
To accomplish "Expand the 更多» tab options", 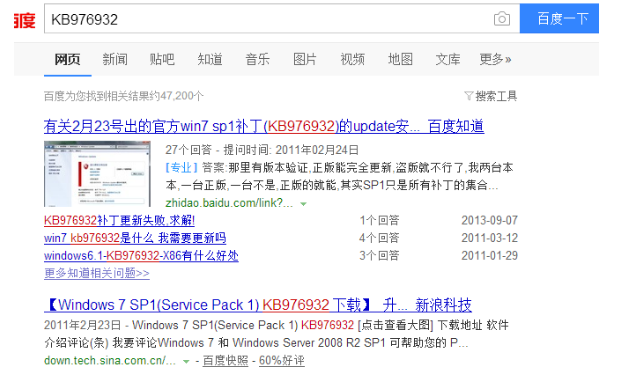I will 495,59.
